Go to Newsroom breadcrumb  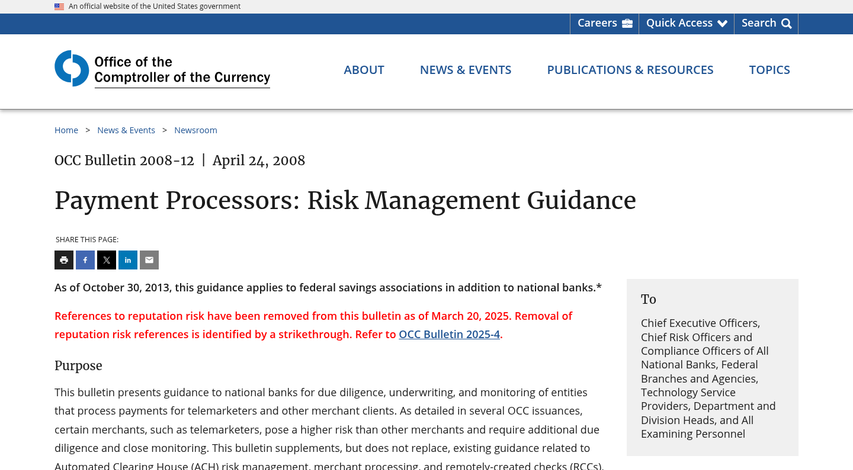(x=196, y=130)
